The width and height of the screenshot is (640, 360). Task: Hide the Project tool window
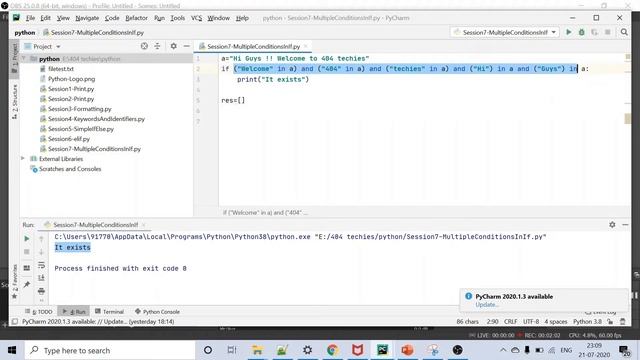tap(187, 46)
